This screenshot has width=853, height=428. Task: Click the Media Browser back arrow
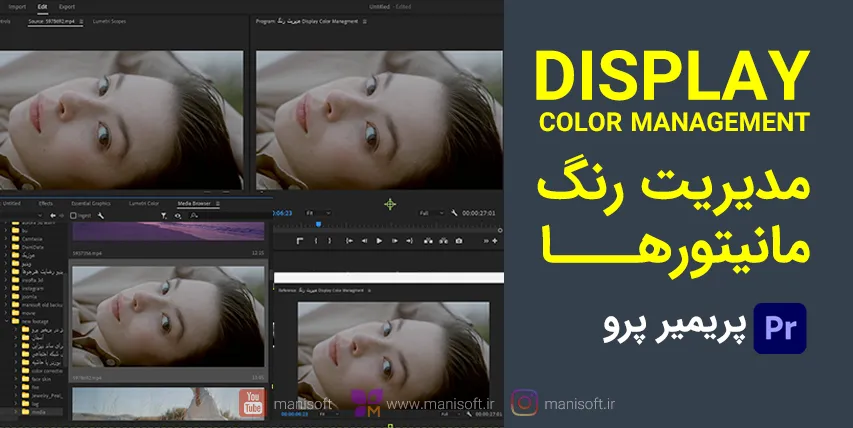tap(53, 216)
